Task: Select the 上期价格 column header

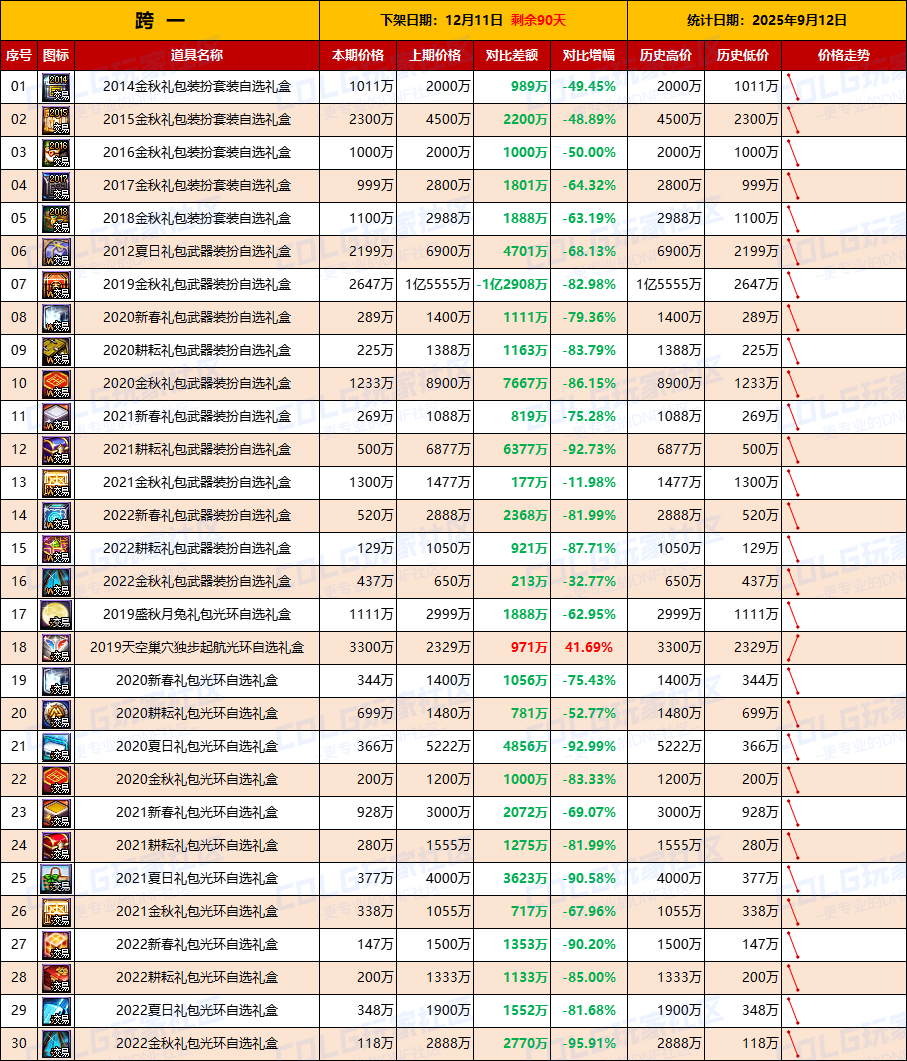Action: (x=435, y=55)
